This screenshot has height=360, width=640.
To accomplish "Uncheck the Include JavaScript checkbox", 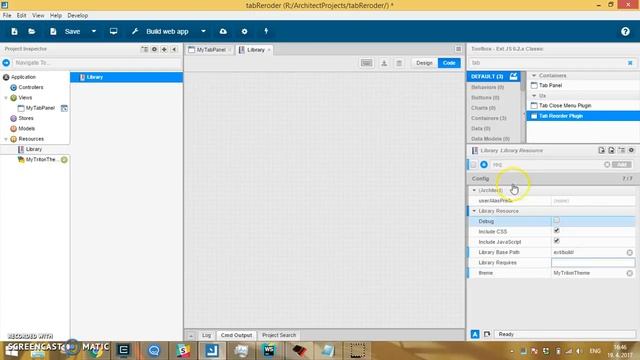I will (556, 241).
